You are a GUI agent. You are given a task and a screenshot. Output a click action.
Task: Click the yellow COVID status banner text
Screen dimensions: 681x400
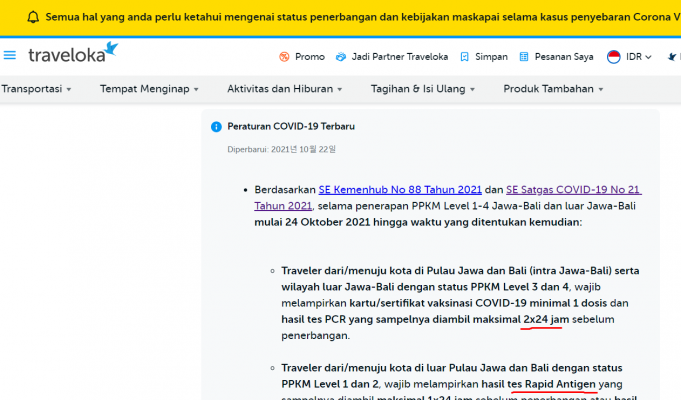pos(360,17)
